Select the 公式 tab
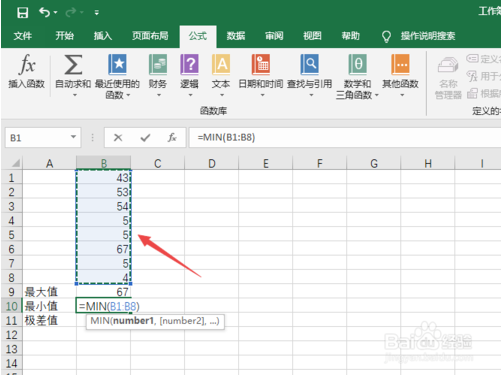 point(198,36)
